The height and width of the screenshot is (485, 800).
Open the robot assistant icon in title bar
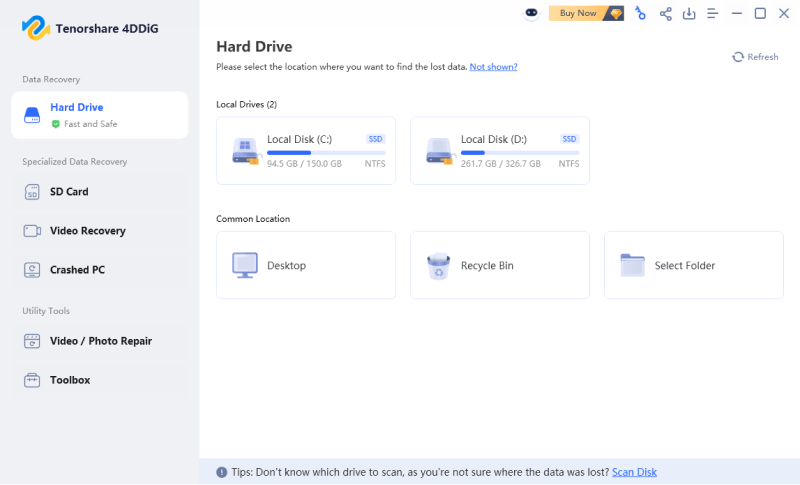pos(531,13)
